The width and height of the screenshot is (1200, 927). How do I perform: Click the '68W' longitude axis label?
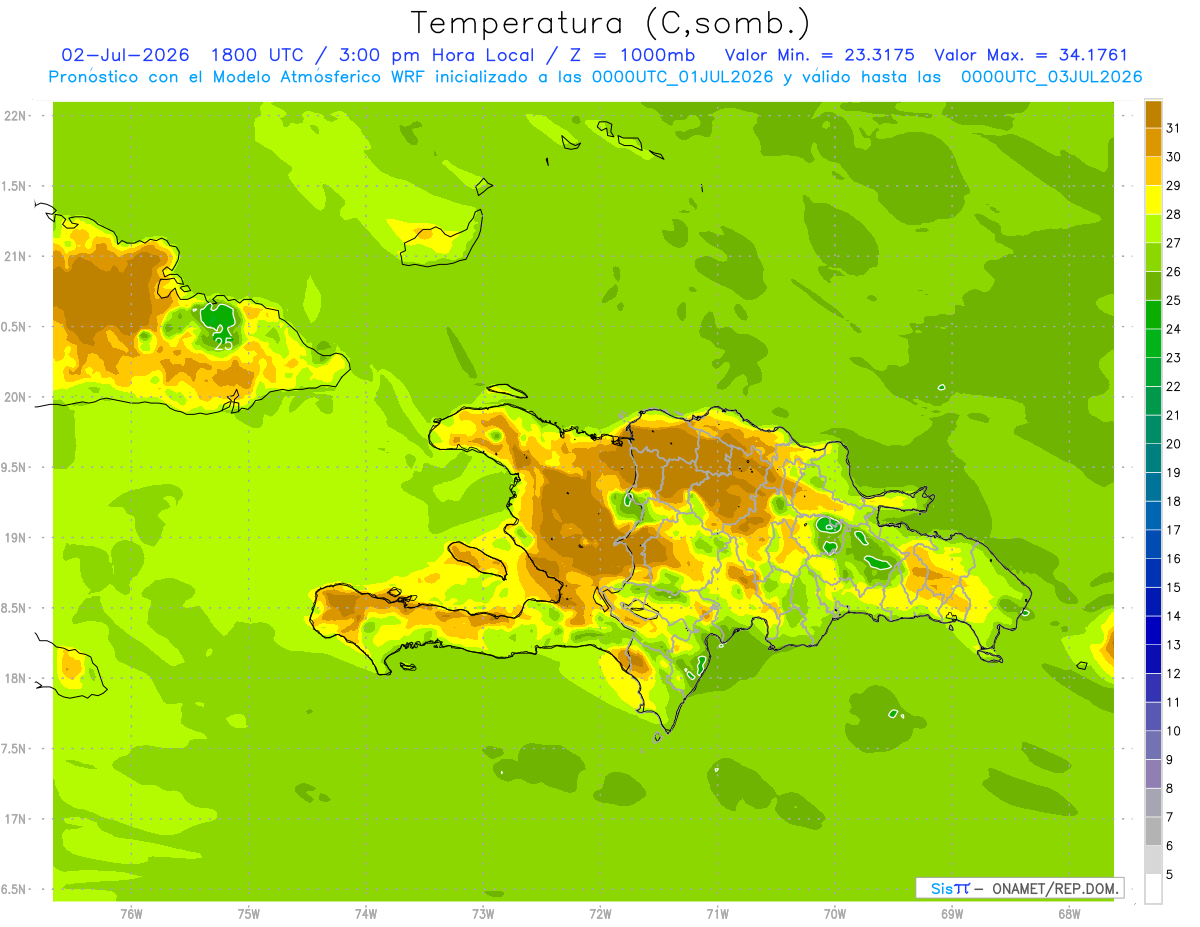tap(1068, 913)
